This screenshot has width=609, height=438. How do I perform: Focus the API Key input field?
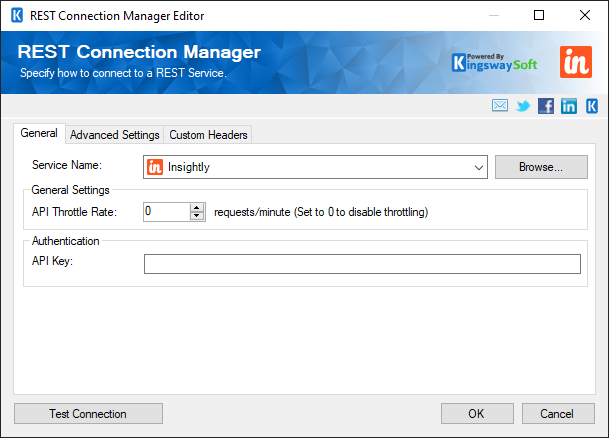(362, 264)
